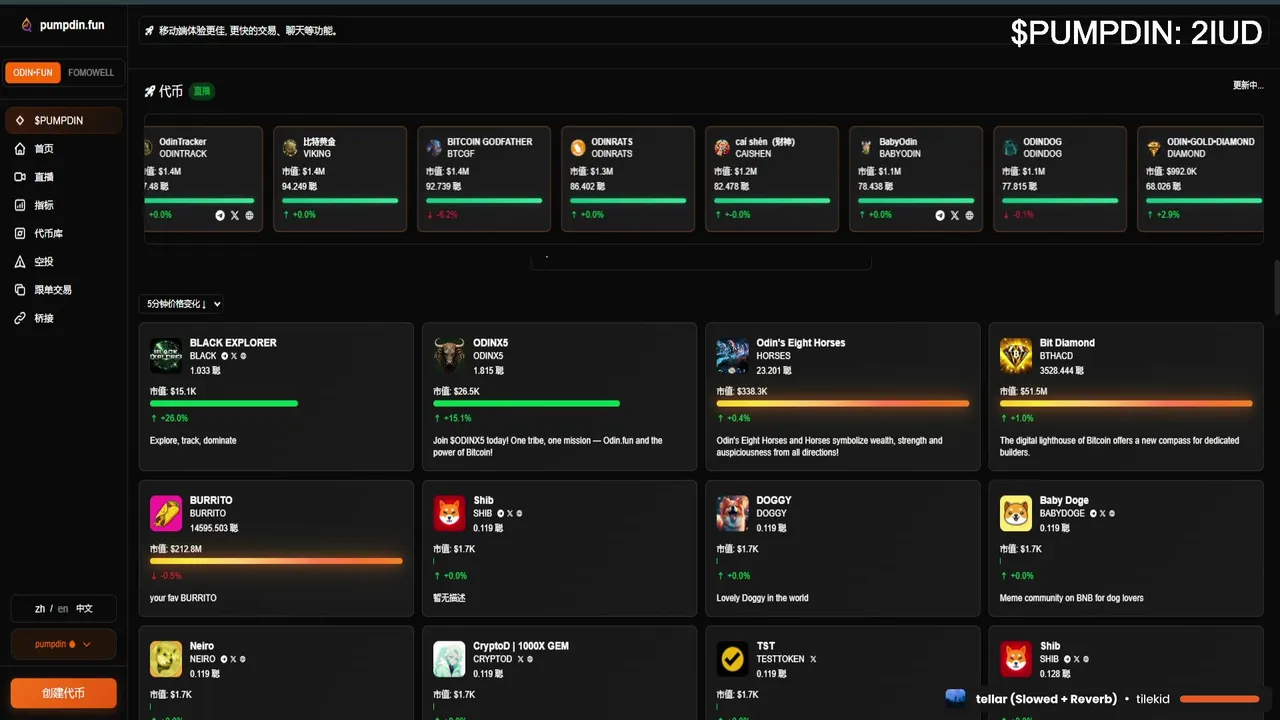Viewport: 1280px width, 720px height.
Task: Open TST TESTTOKEN X link icon
Action: pos(813,659)
